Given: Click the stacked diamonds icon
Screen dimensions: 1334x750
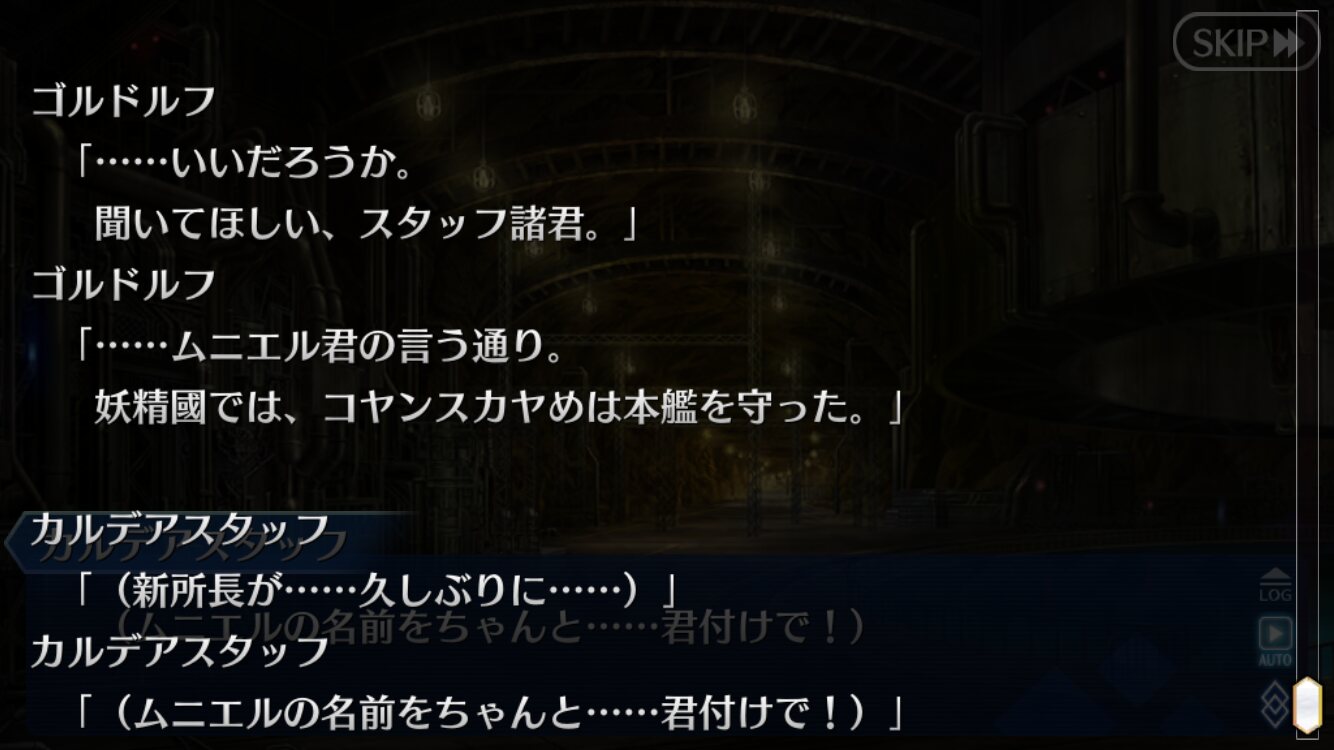Looking at the screenshot, I should (x=1276, y=704).
